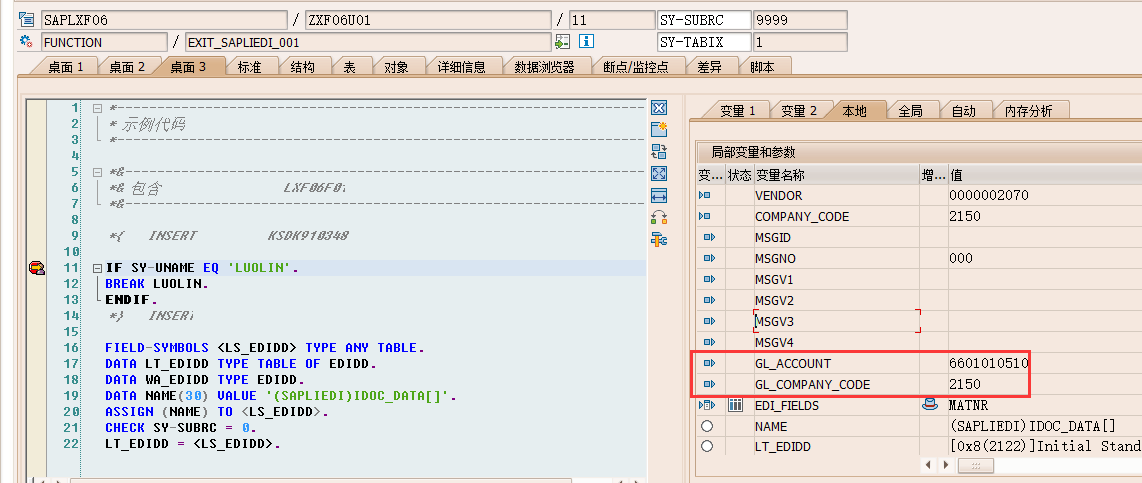1142x483 pixels.
Task: Click the right arrow of the horizontal scrollbar
Action: [946, 465]
